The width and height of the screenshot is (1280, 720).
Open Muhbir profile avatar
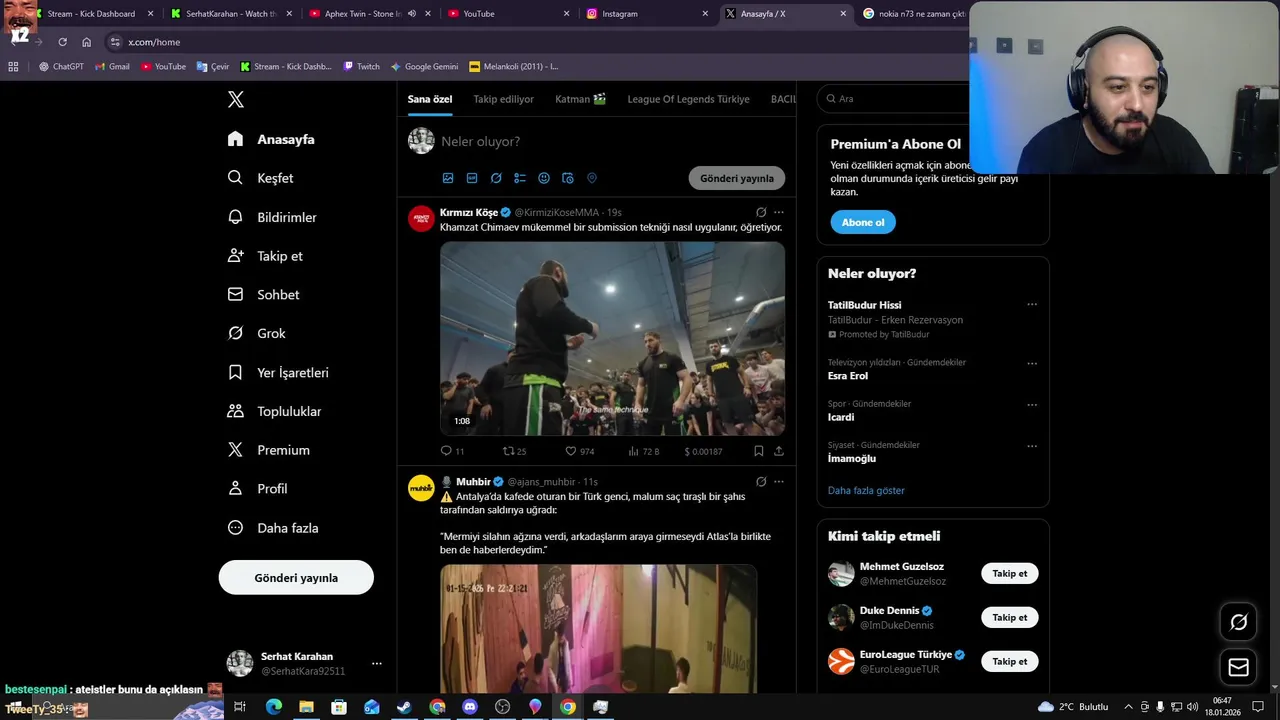click(421, 487)
